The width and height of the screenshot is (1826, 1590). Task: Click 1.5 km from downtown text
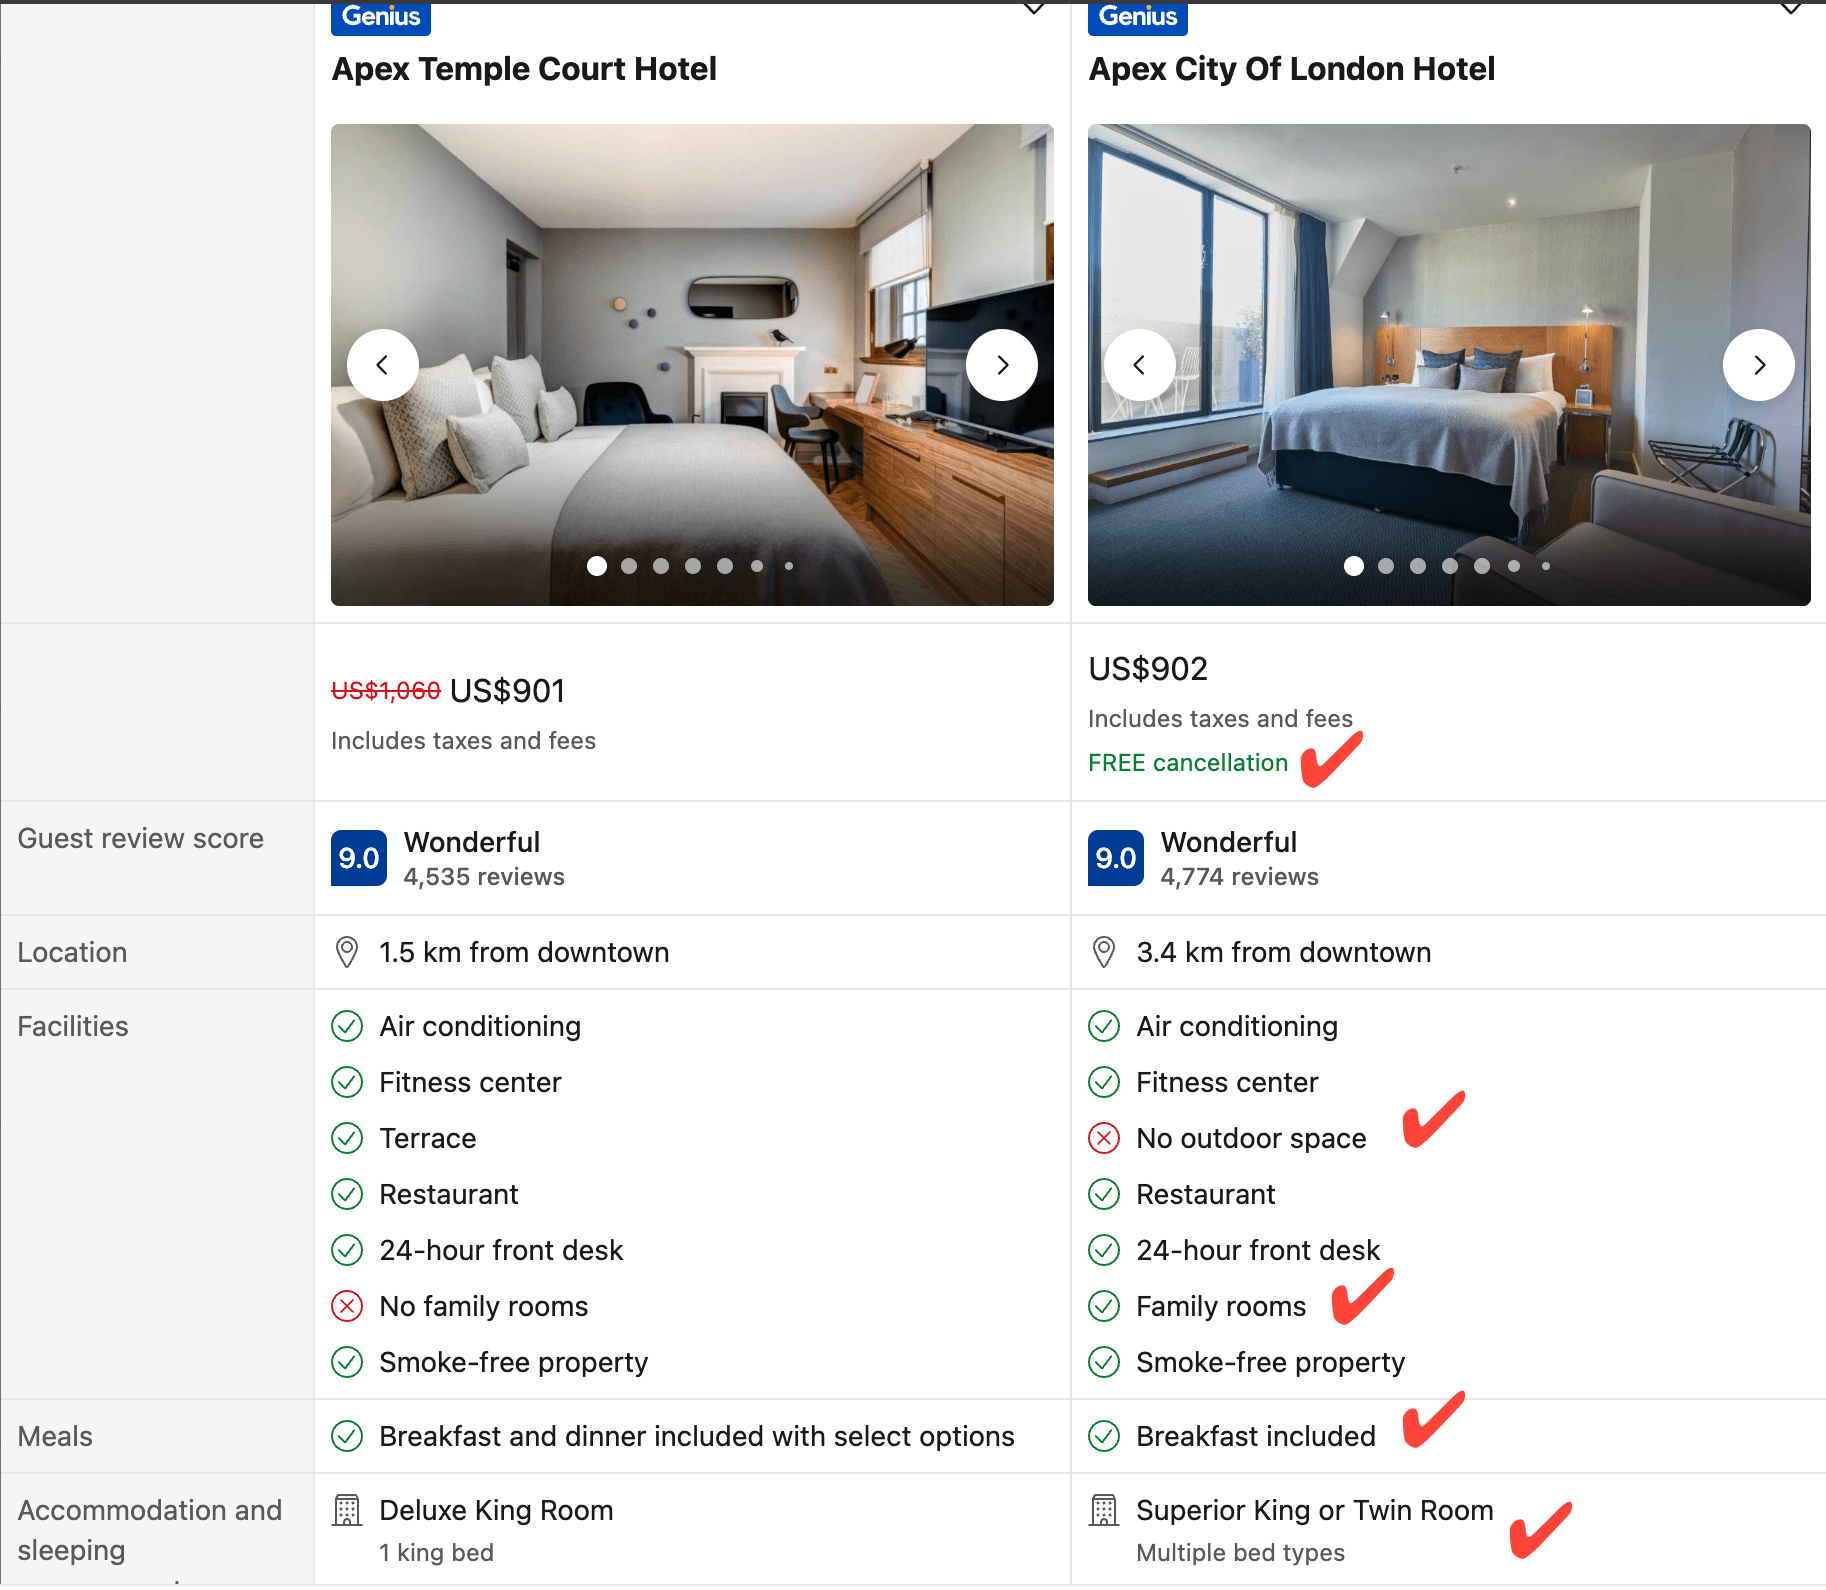(524, 952)
